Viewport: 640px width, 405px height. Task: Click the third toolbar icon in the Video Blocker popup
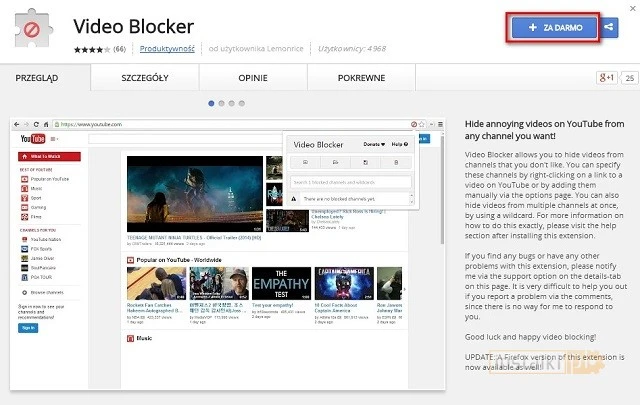(366, 162)
